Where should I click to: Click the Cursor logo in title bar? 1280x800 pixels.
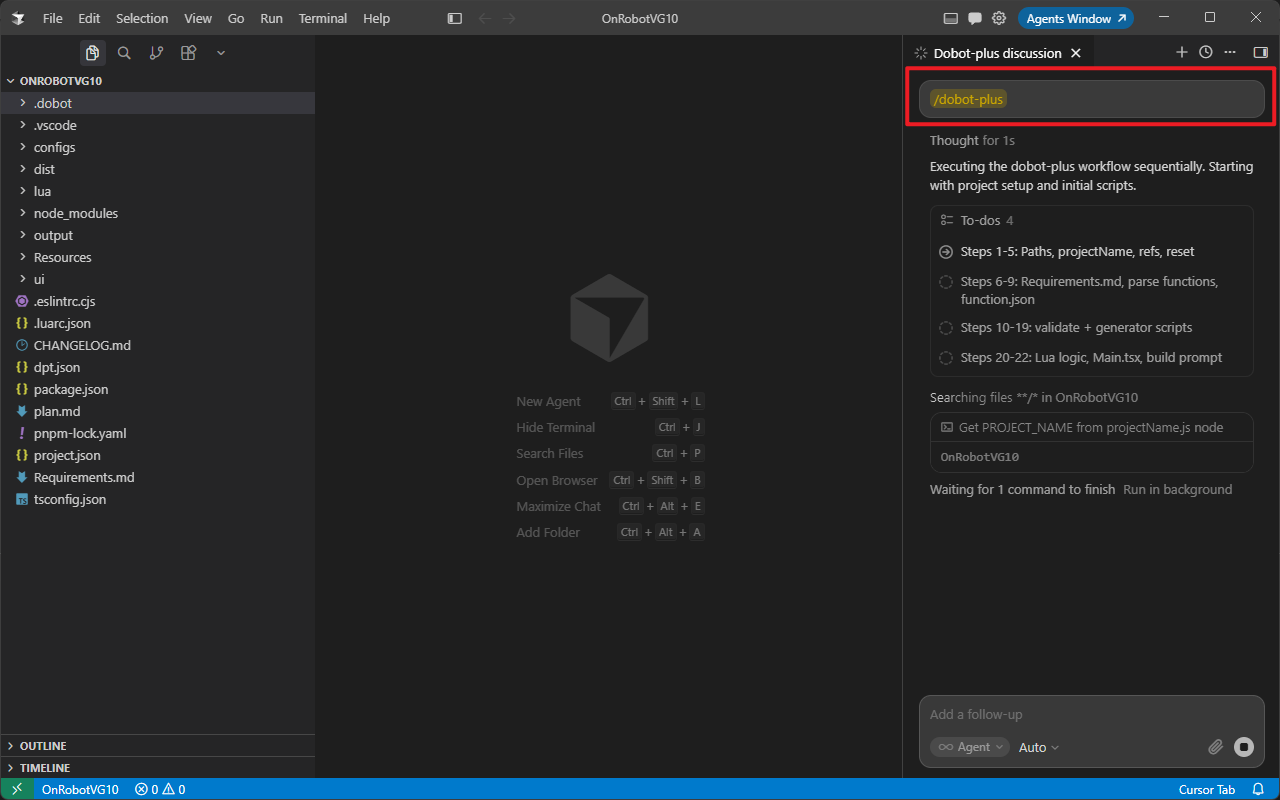[18, 18]
